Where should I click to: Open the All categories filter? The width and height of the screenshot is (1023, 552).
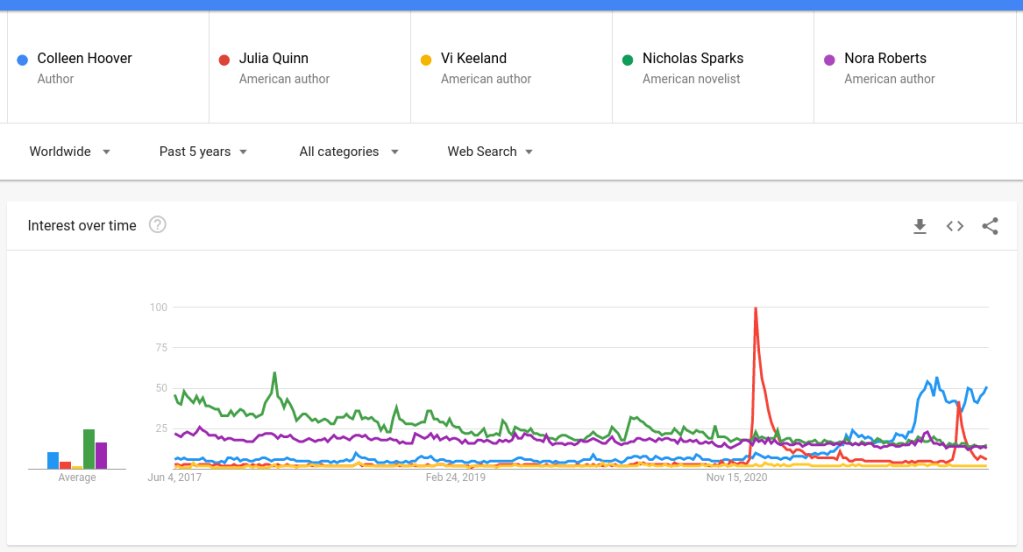pos(349,152)
